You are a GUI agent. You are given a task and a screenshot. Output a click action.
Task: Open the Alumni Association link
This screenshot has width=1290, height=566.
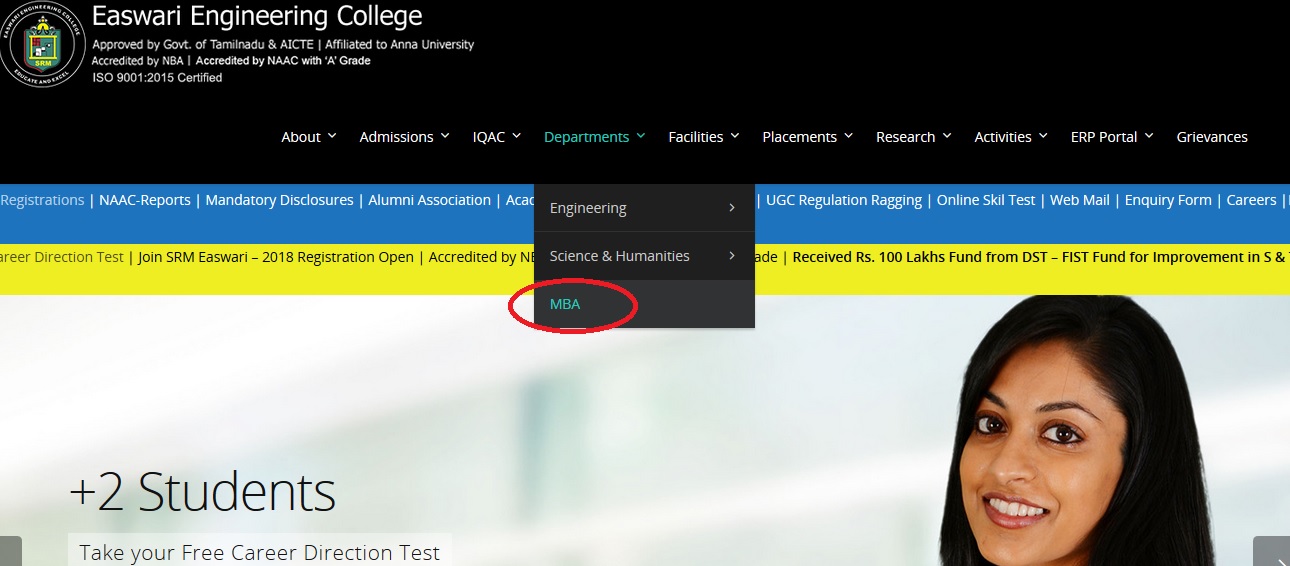click(429, 200)
